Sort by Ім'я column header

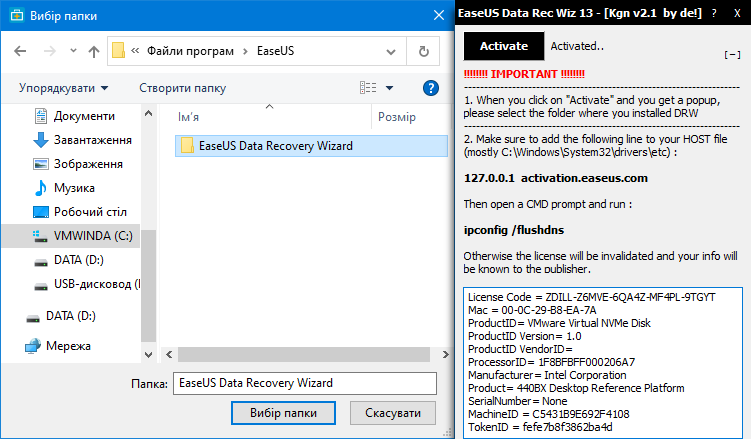pos(188,117)
